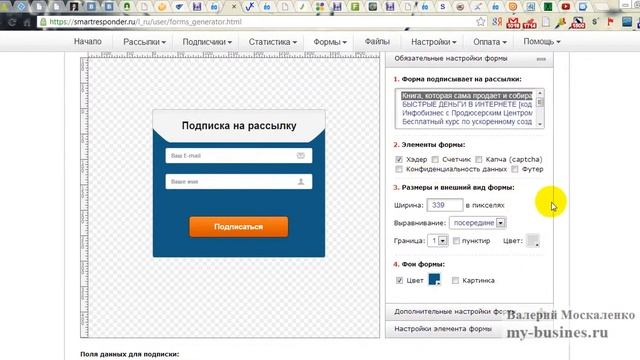640x360 pixels.
Task: Open the Граница width dropdown
Action: coord(438,241)
